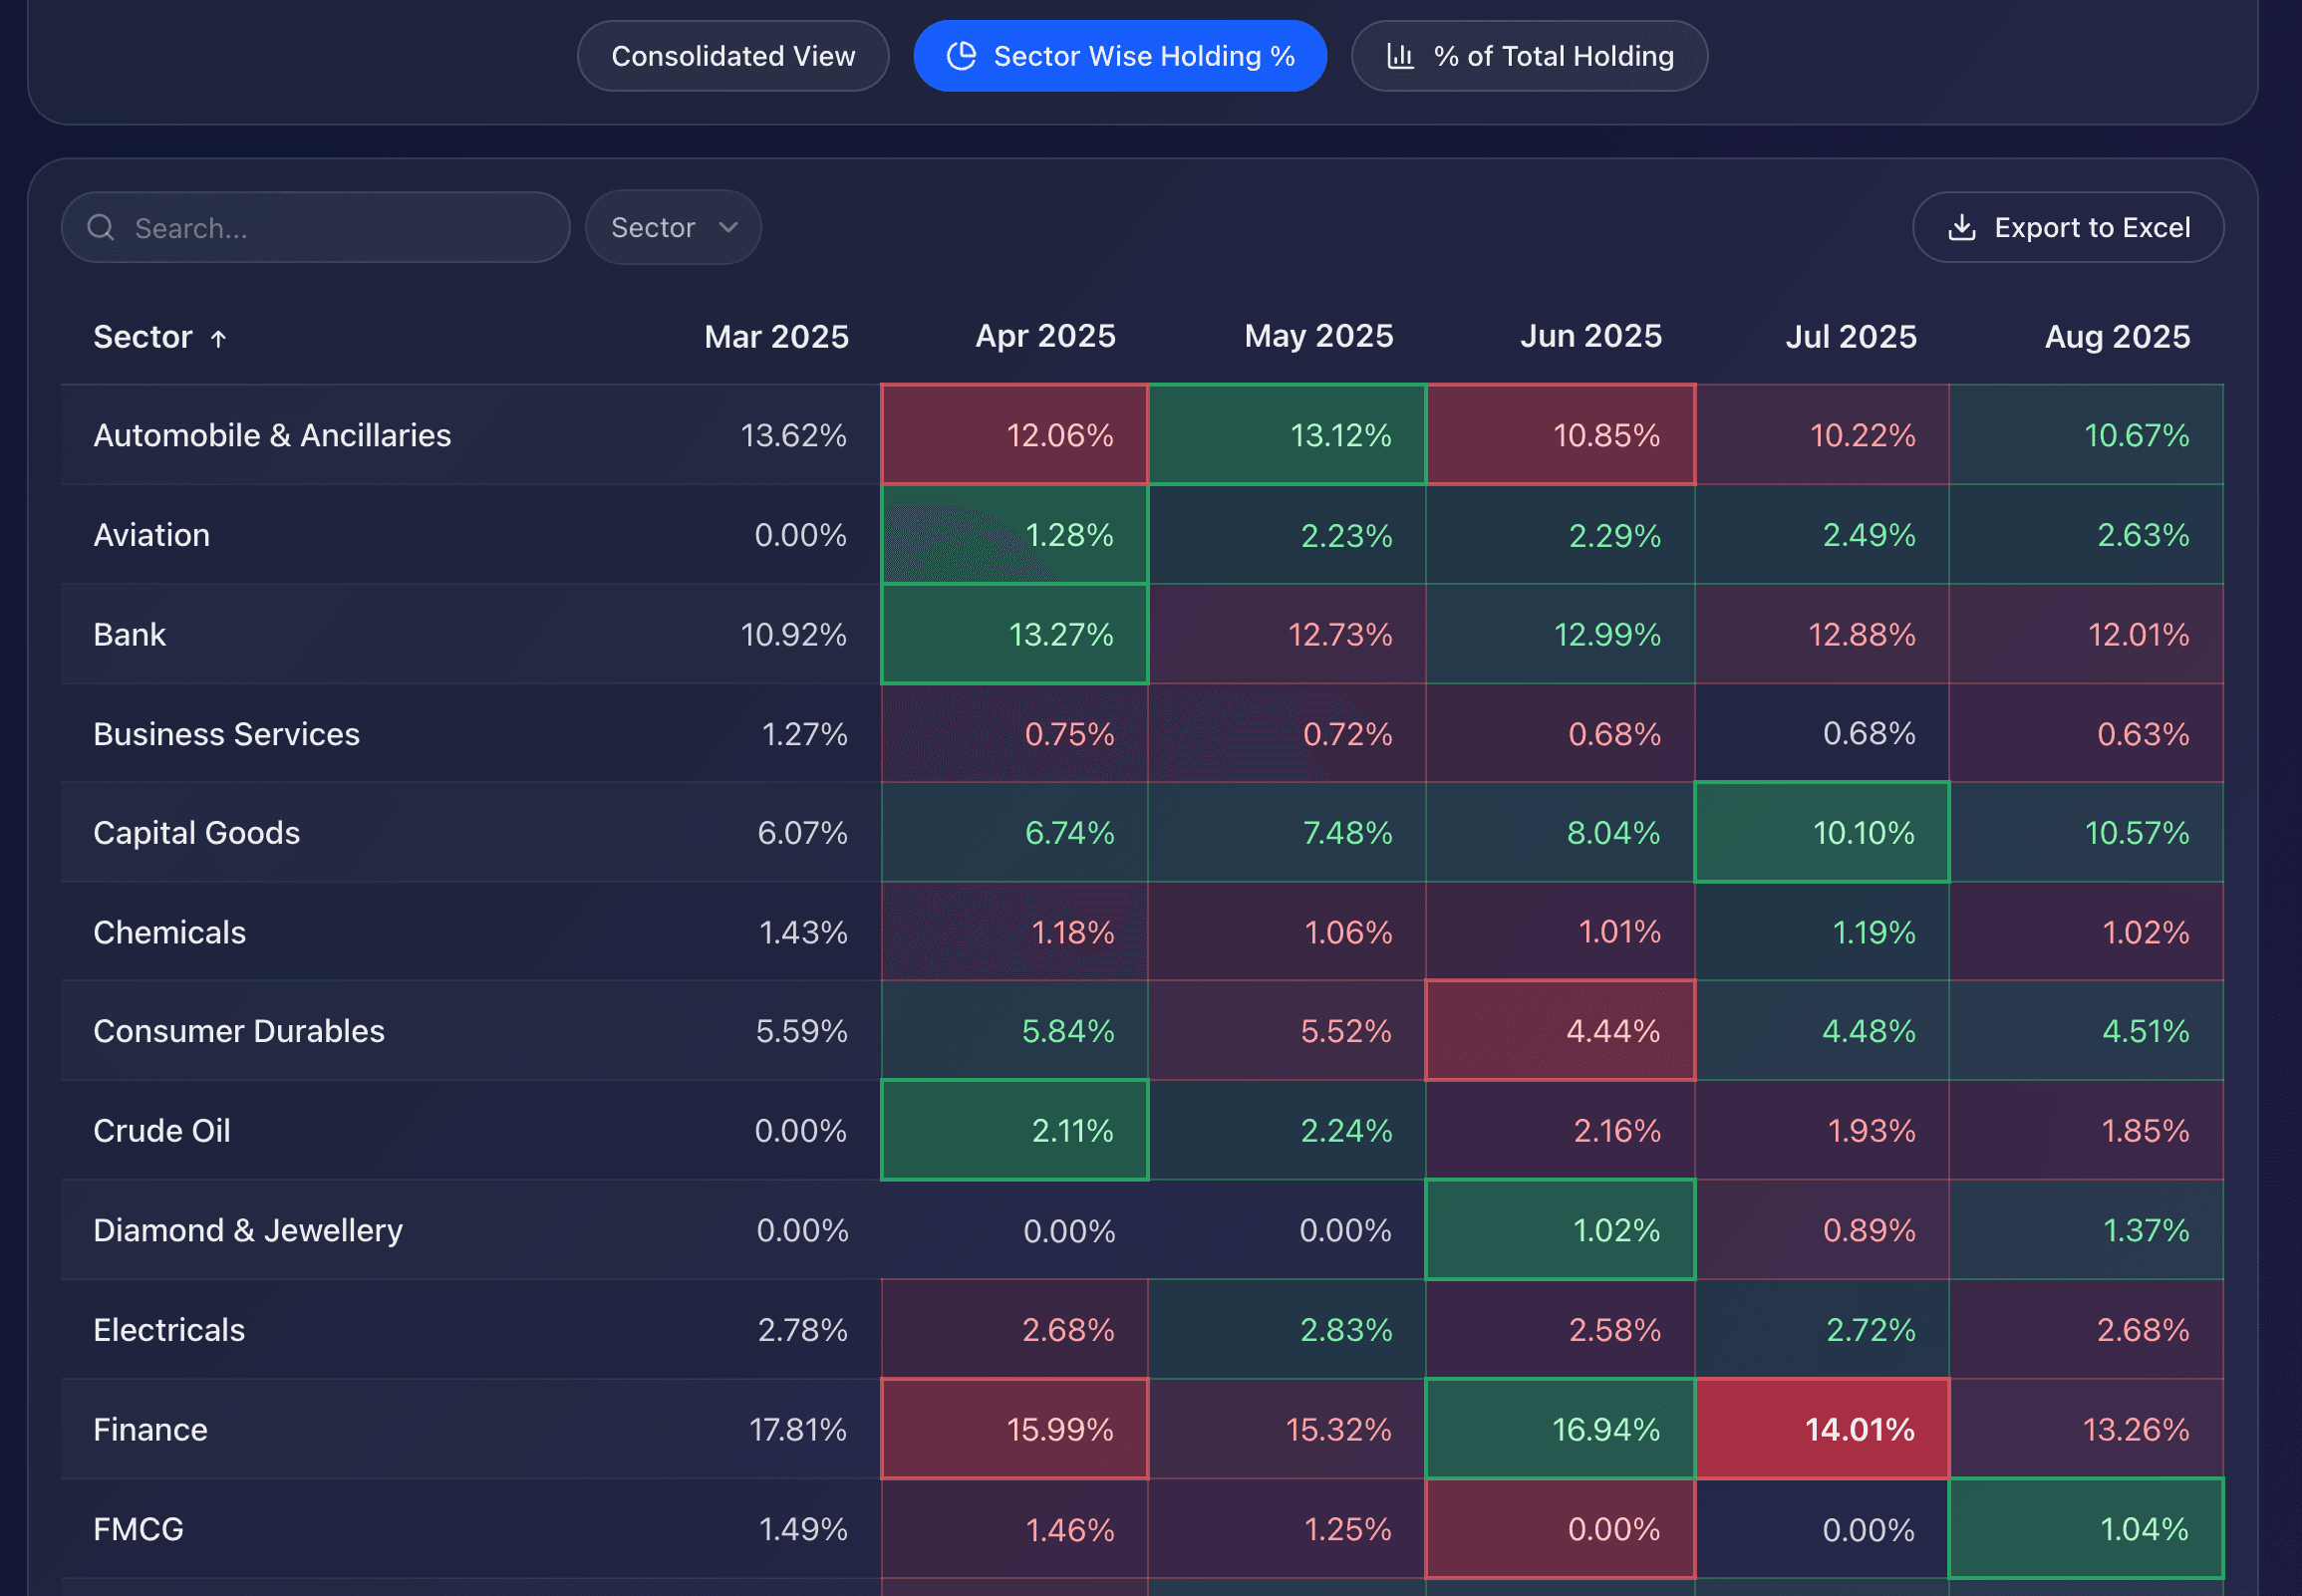Click the pie chart icon in Sector Wise Holding

coord(961,56)
